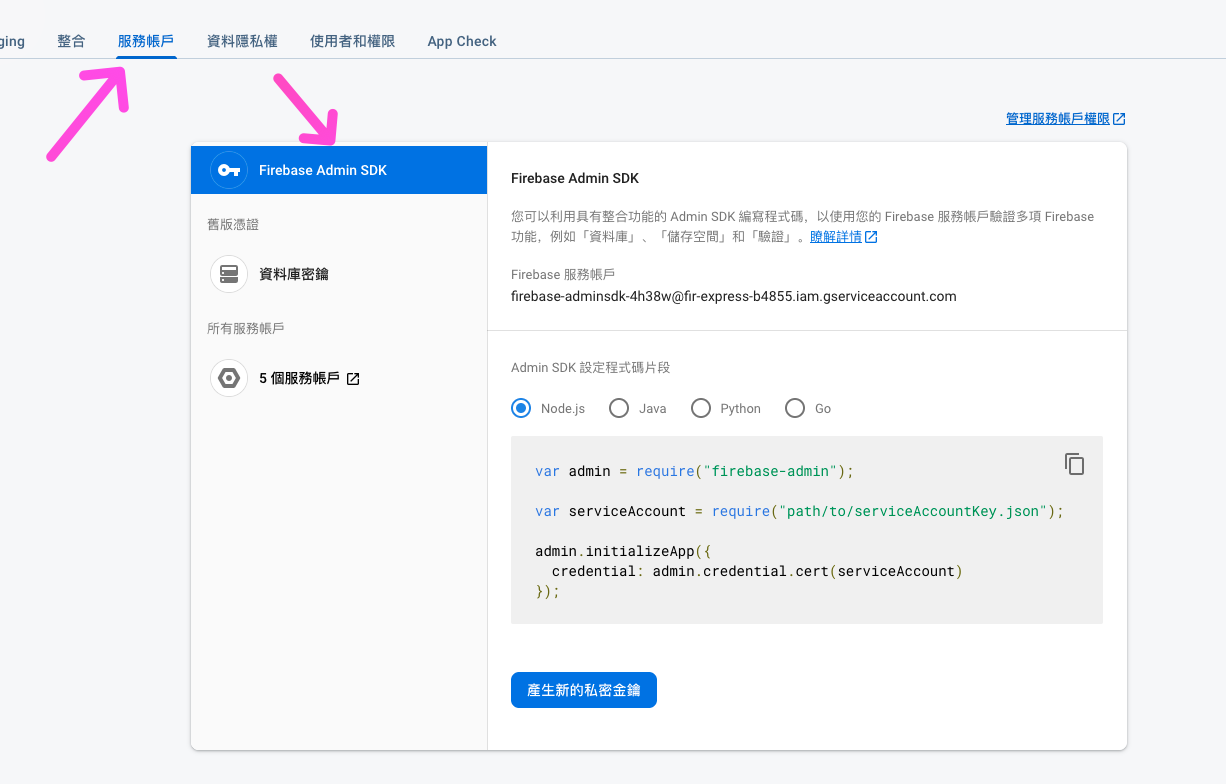Click the hexagon service accounts icon

click(229, 378)
